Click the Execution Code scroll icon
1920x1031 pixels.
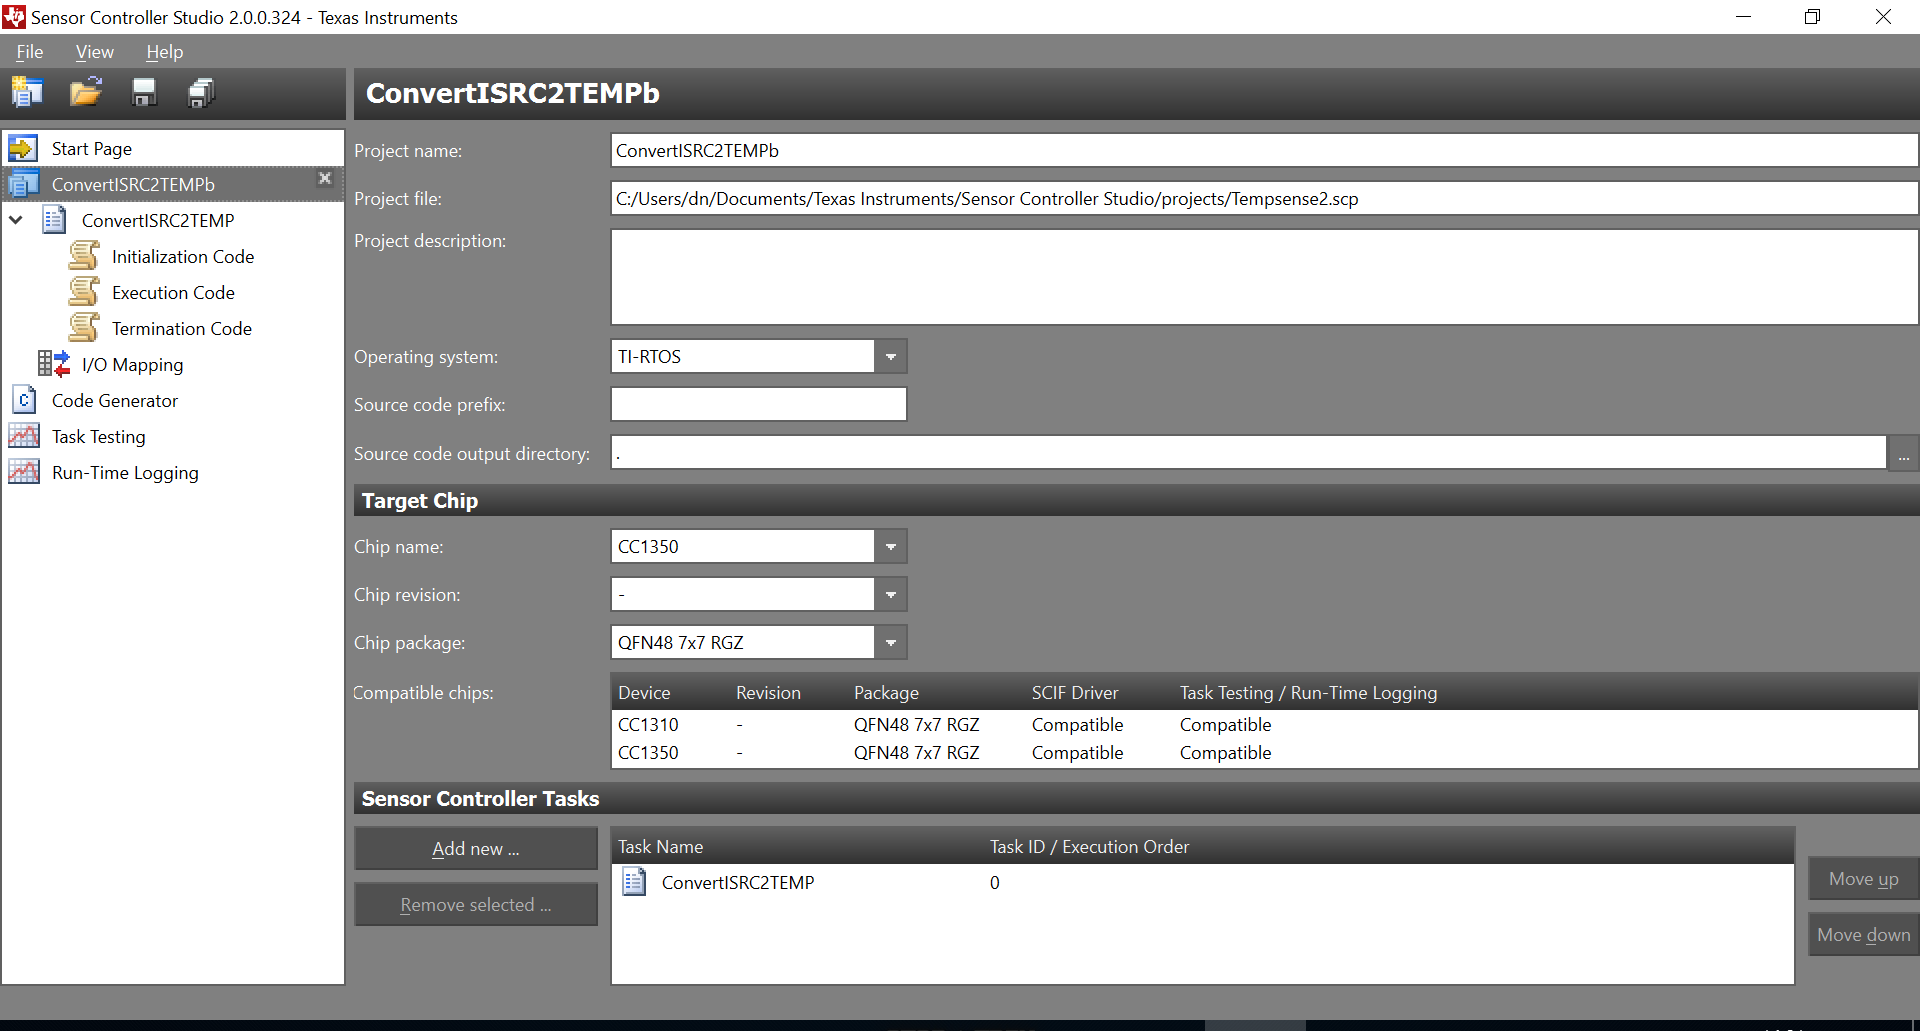pos(84,292)
